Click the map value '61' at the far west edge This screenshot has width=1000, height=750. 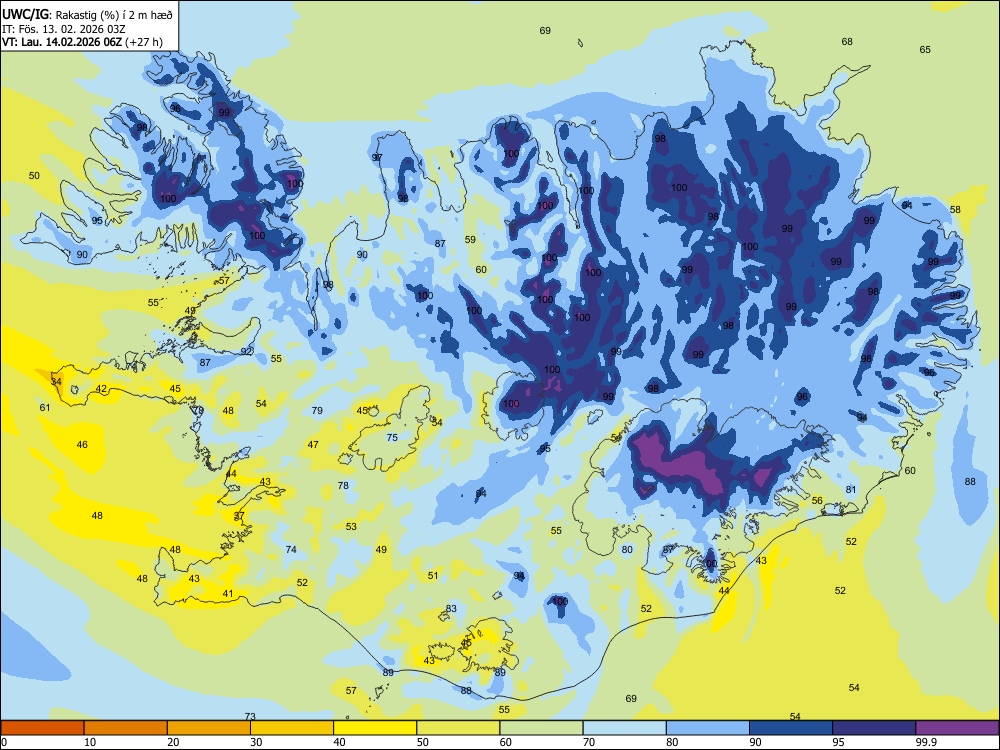[45, 407]
